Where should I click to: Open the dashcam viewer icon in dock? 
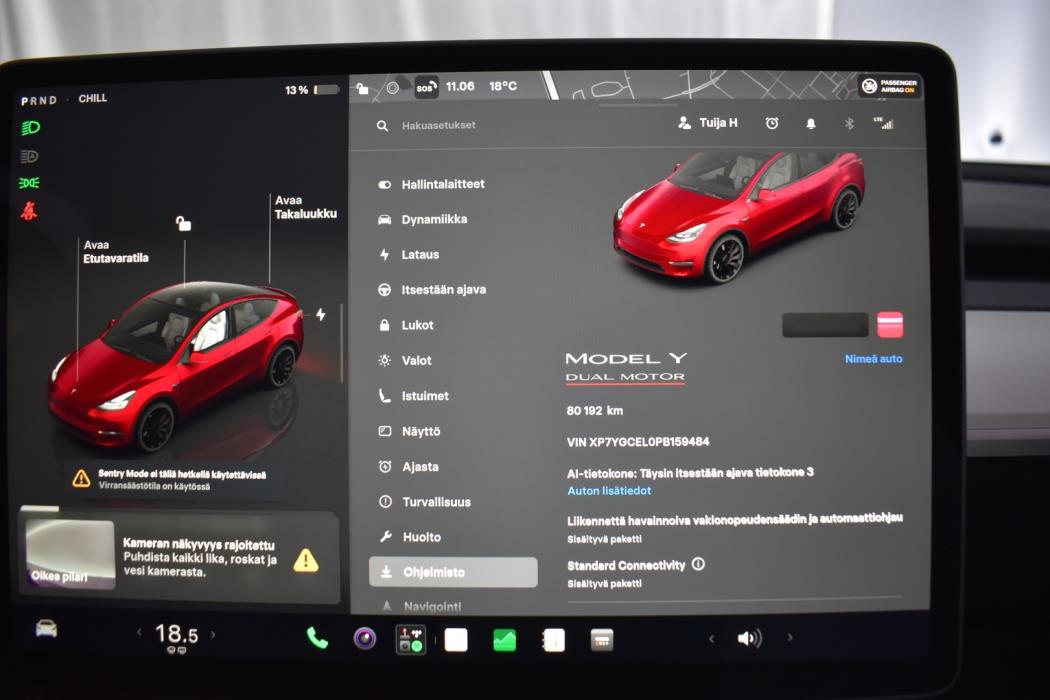410,638
